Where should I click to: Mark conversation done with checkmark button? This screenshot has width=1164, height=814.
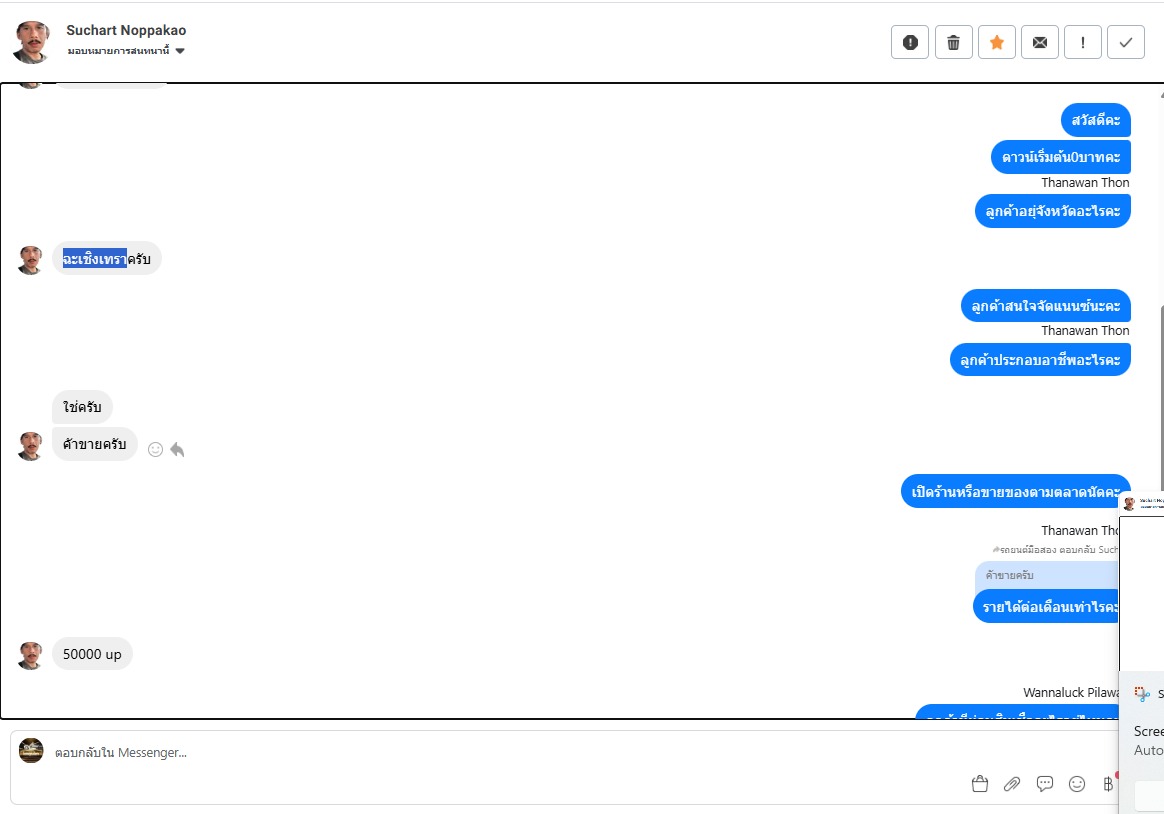pyautogui.click(x=1126, y=42)
